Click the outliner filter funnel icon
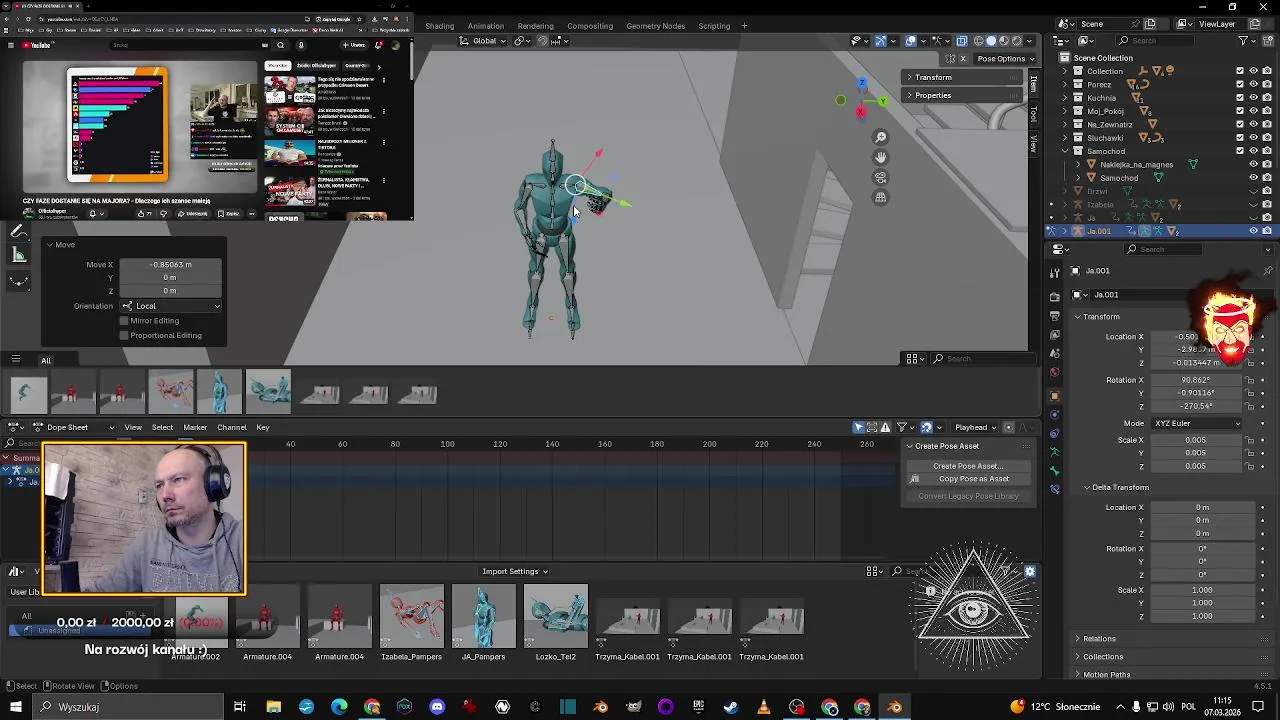The image size is (1280, 720). pyautogui.click(x=1244, y=41)
